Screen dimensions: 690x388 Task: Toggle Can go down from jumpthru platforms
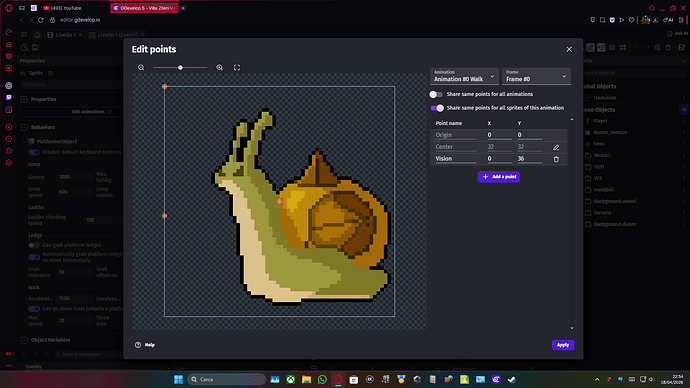pos(34,309)
